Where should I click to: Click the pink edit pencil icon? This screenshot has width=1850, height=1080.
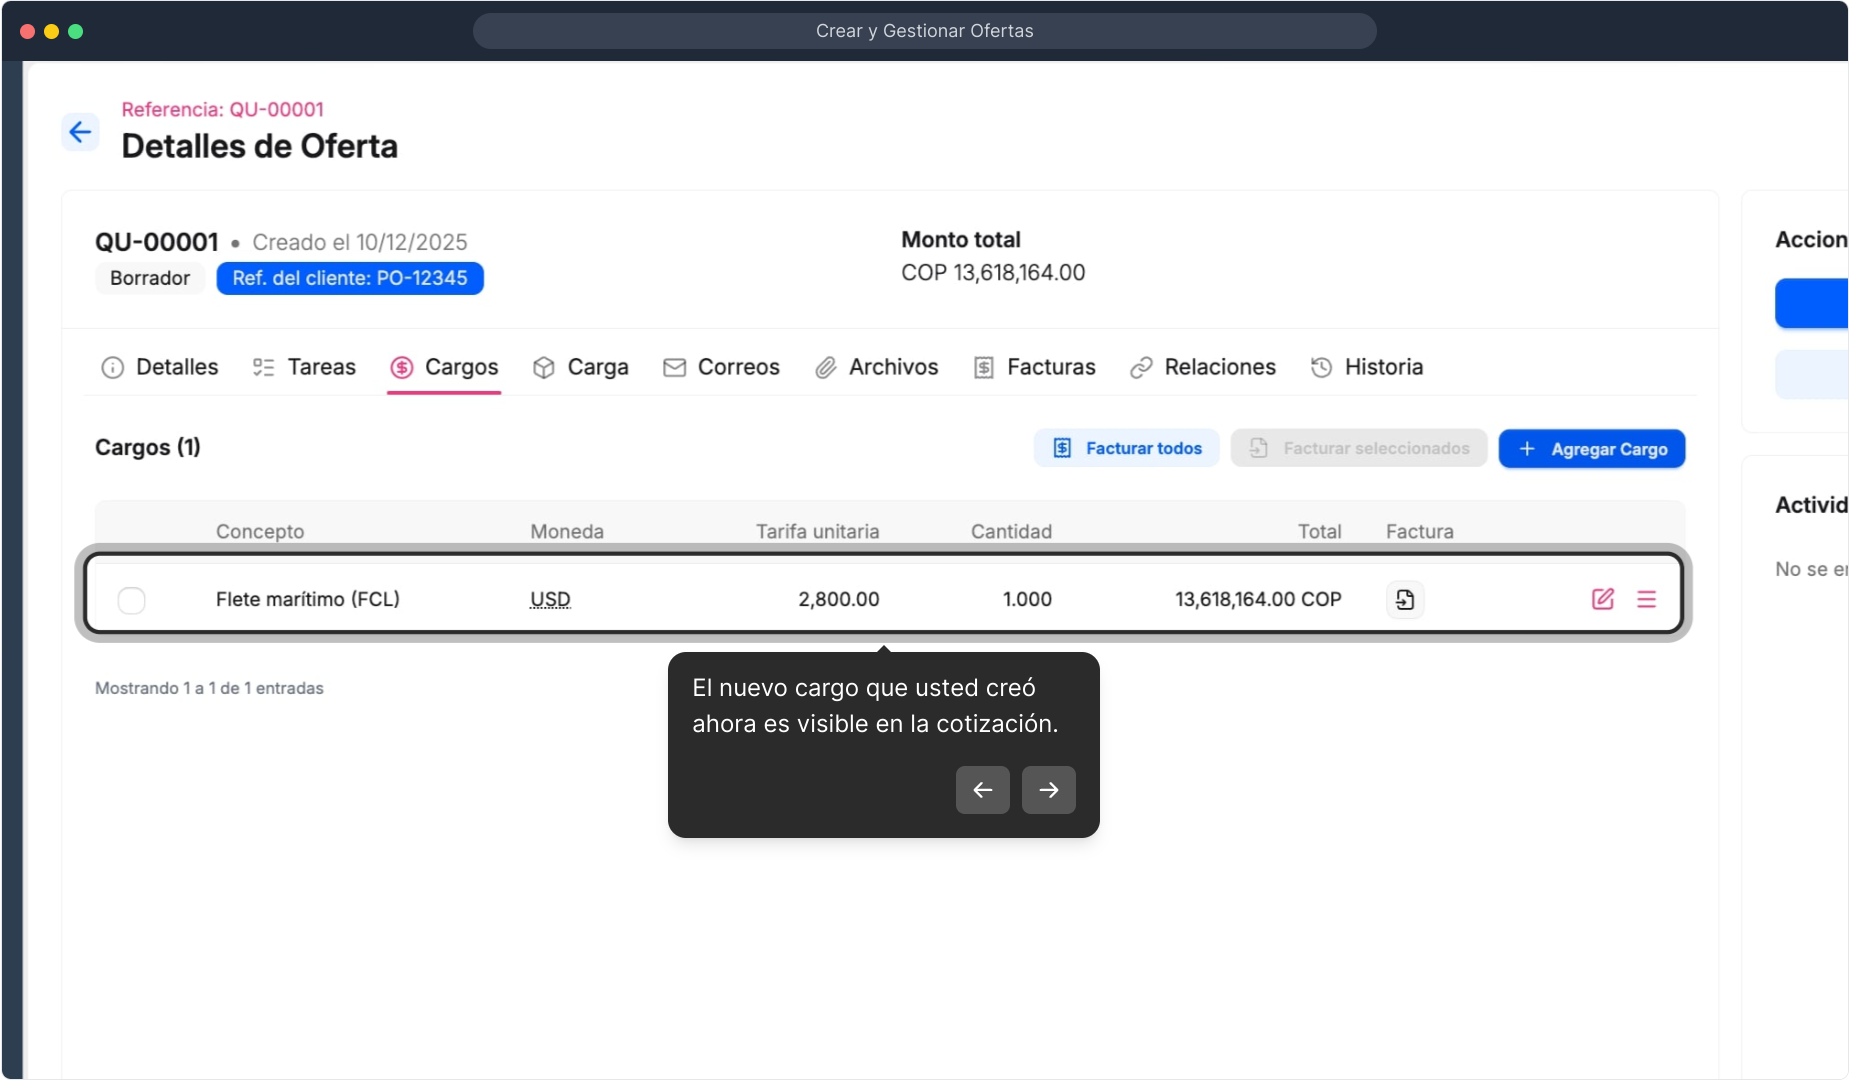[1602, 599]
